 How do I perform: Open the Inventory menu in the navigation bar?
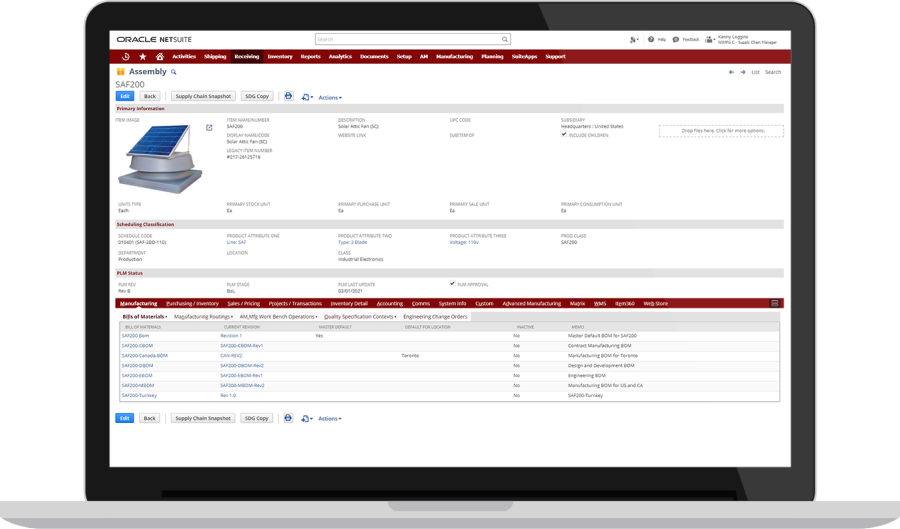[280, 56]
